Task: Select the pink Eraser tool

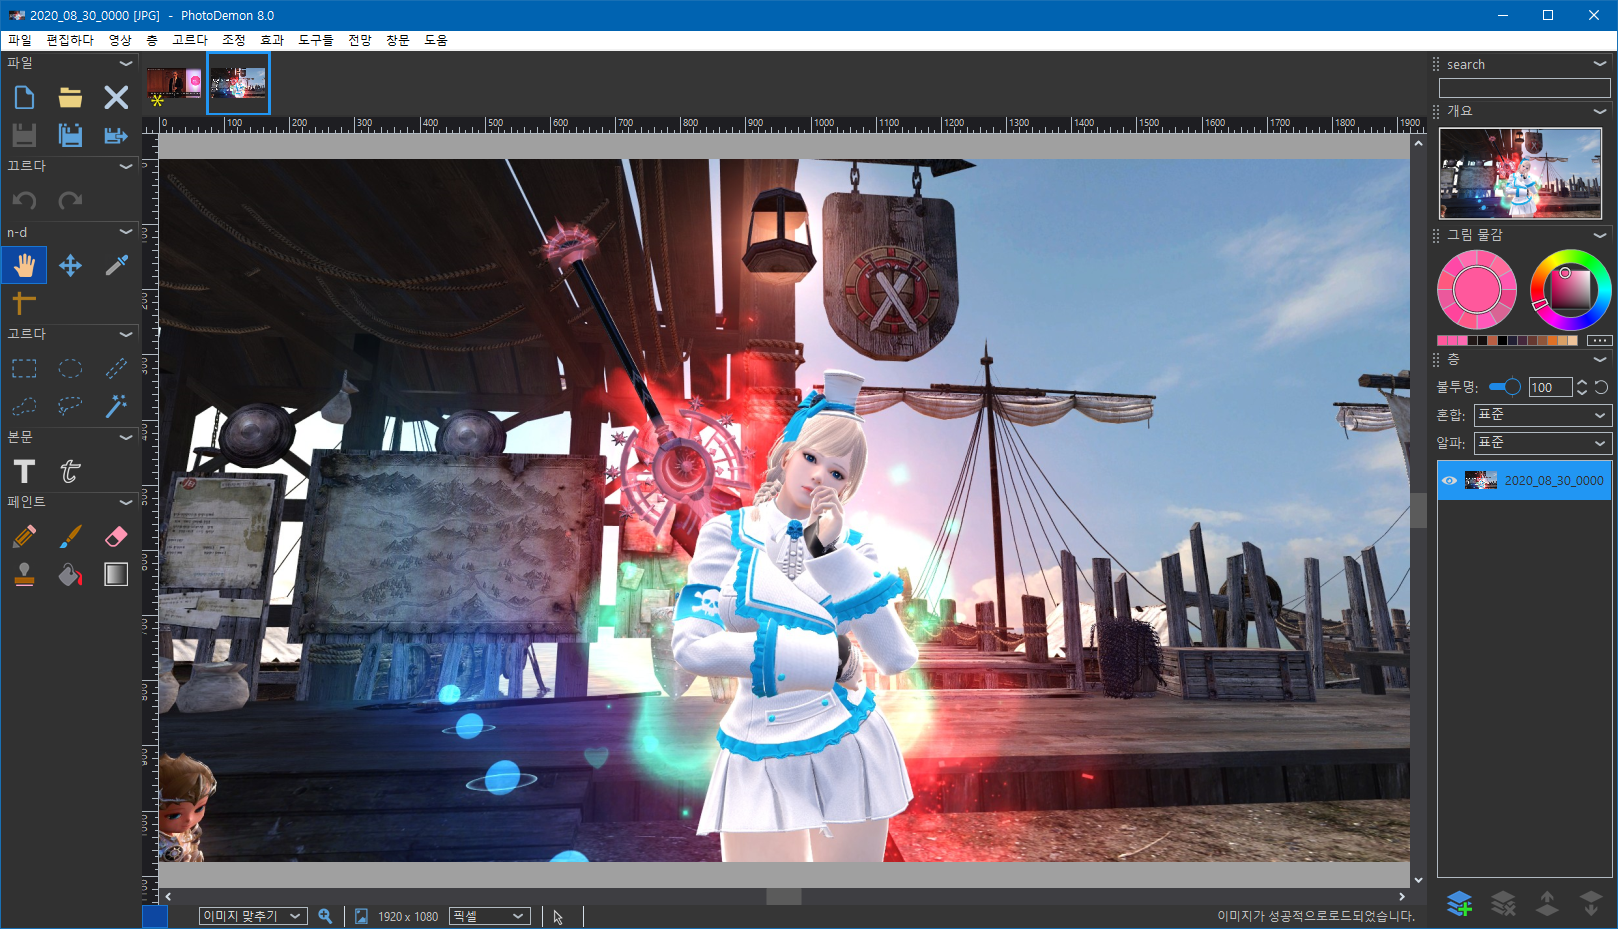Action: point(116,536)
